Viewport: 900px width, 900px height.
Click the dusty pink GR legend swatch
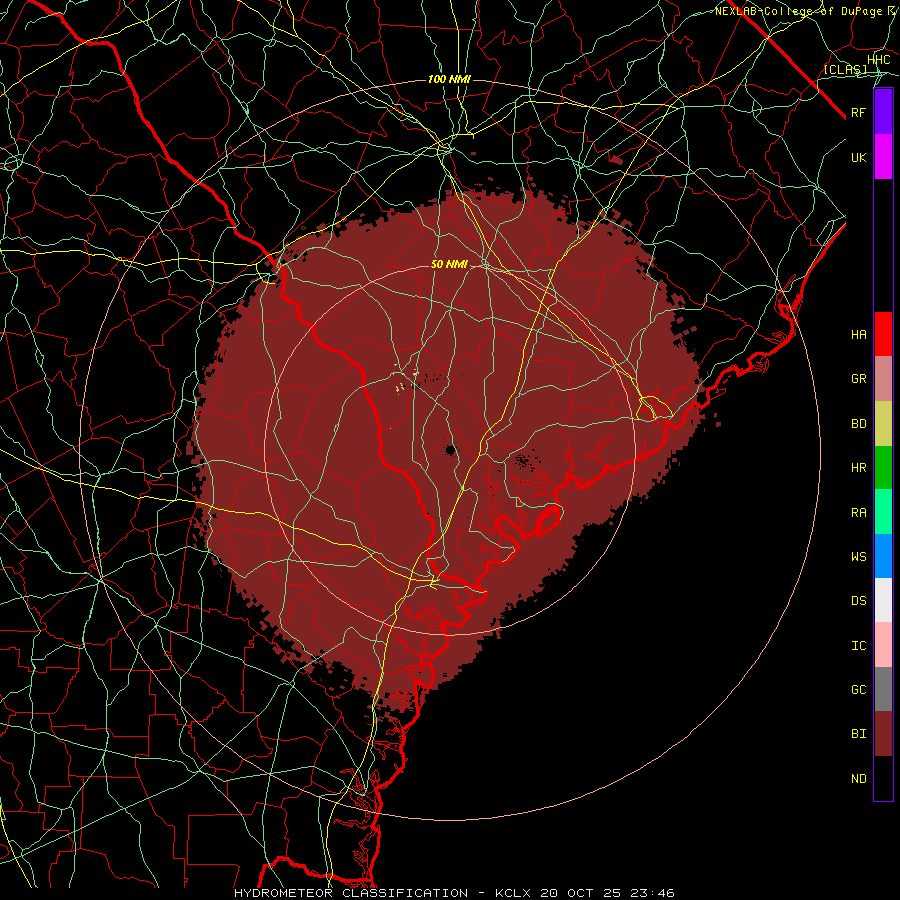(x=883, y=379)
